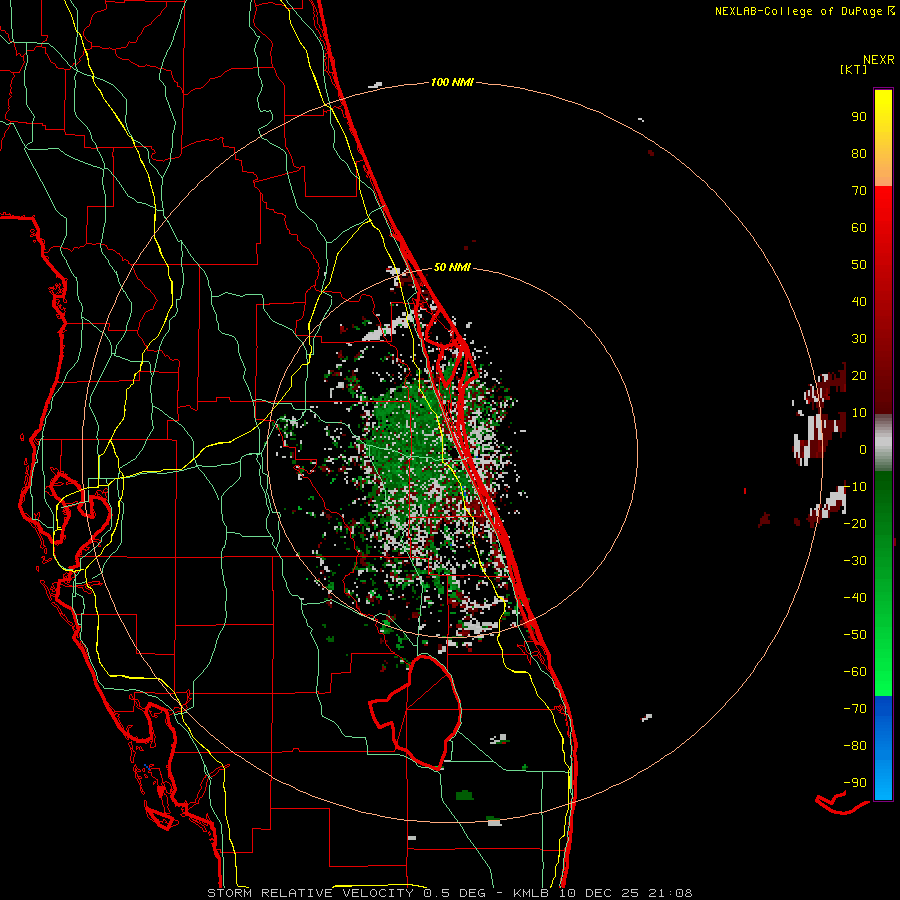This screenshot has width=900, height=900.
Task: Click the 60 value on velocity scale
Action: (x=859, y=227)
